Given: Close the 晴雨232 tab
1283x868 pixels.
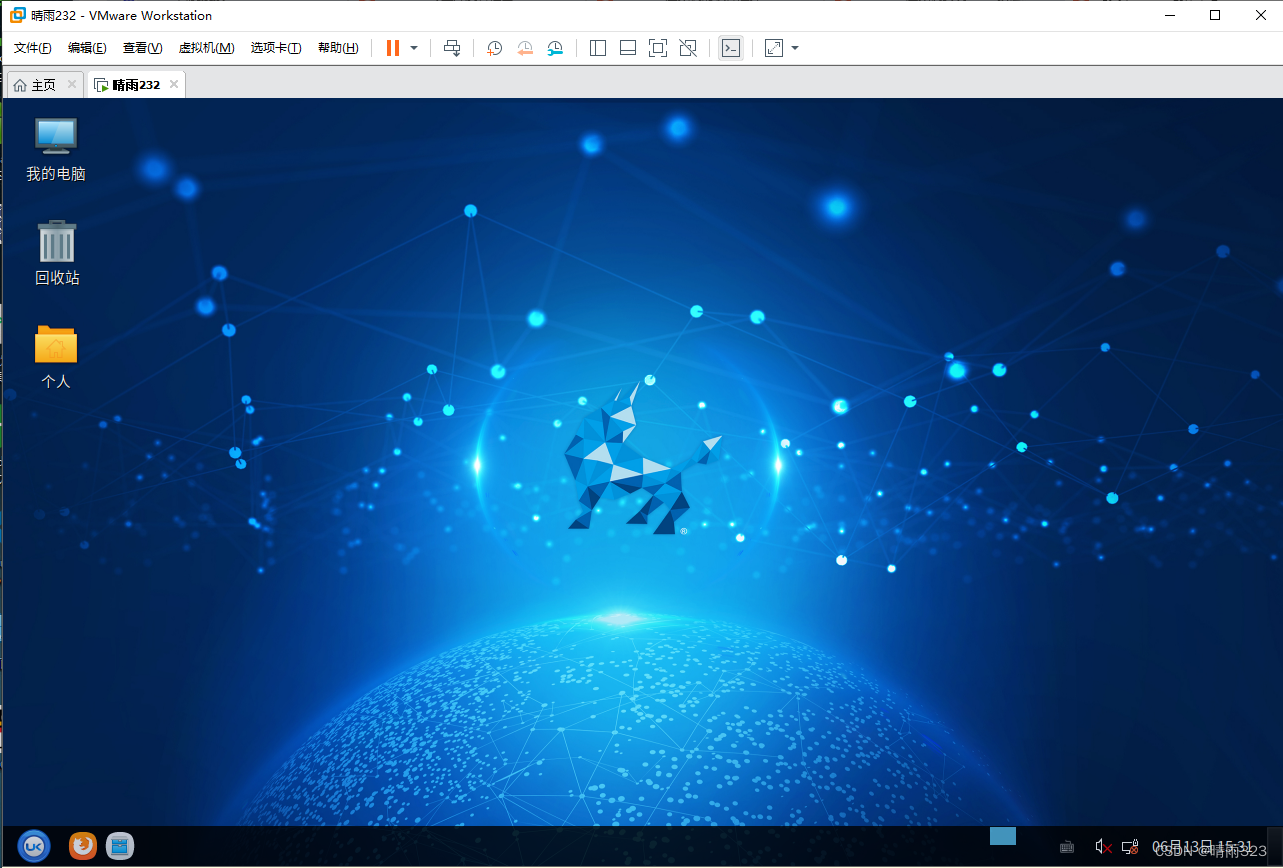Looking at the screenshot, I should point(174,85).
